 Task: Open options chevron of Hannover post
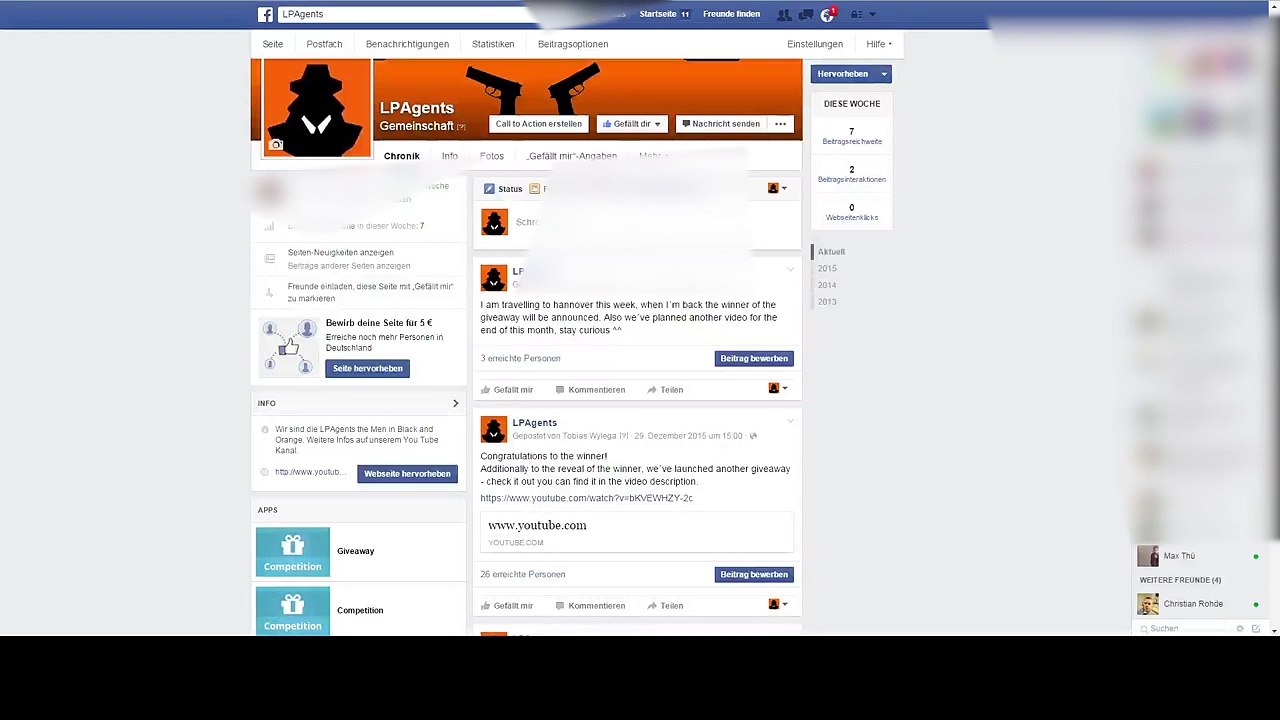click(790, 269)
